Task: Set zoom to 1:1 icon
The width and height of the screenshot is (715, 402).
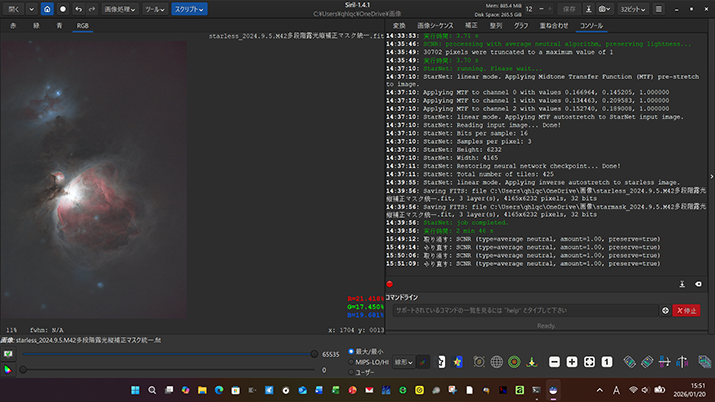Action: pyautogui.click(x=606, y=361)
